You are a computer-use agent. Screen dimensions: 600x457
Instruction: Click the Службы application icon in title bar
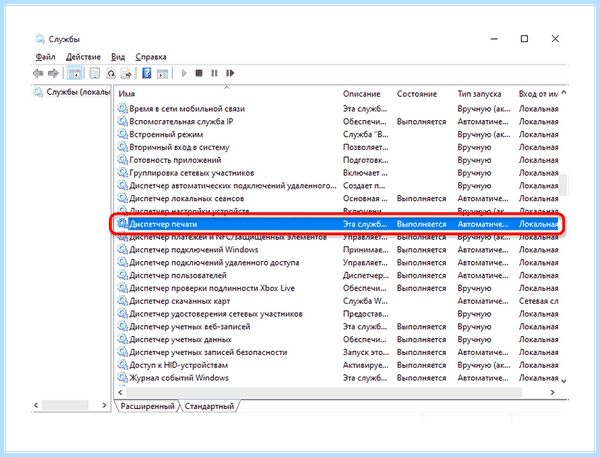point(40,39)
